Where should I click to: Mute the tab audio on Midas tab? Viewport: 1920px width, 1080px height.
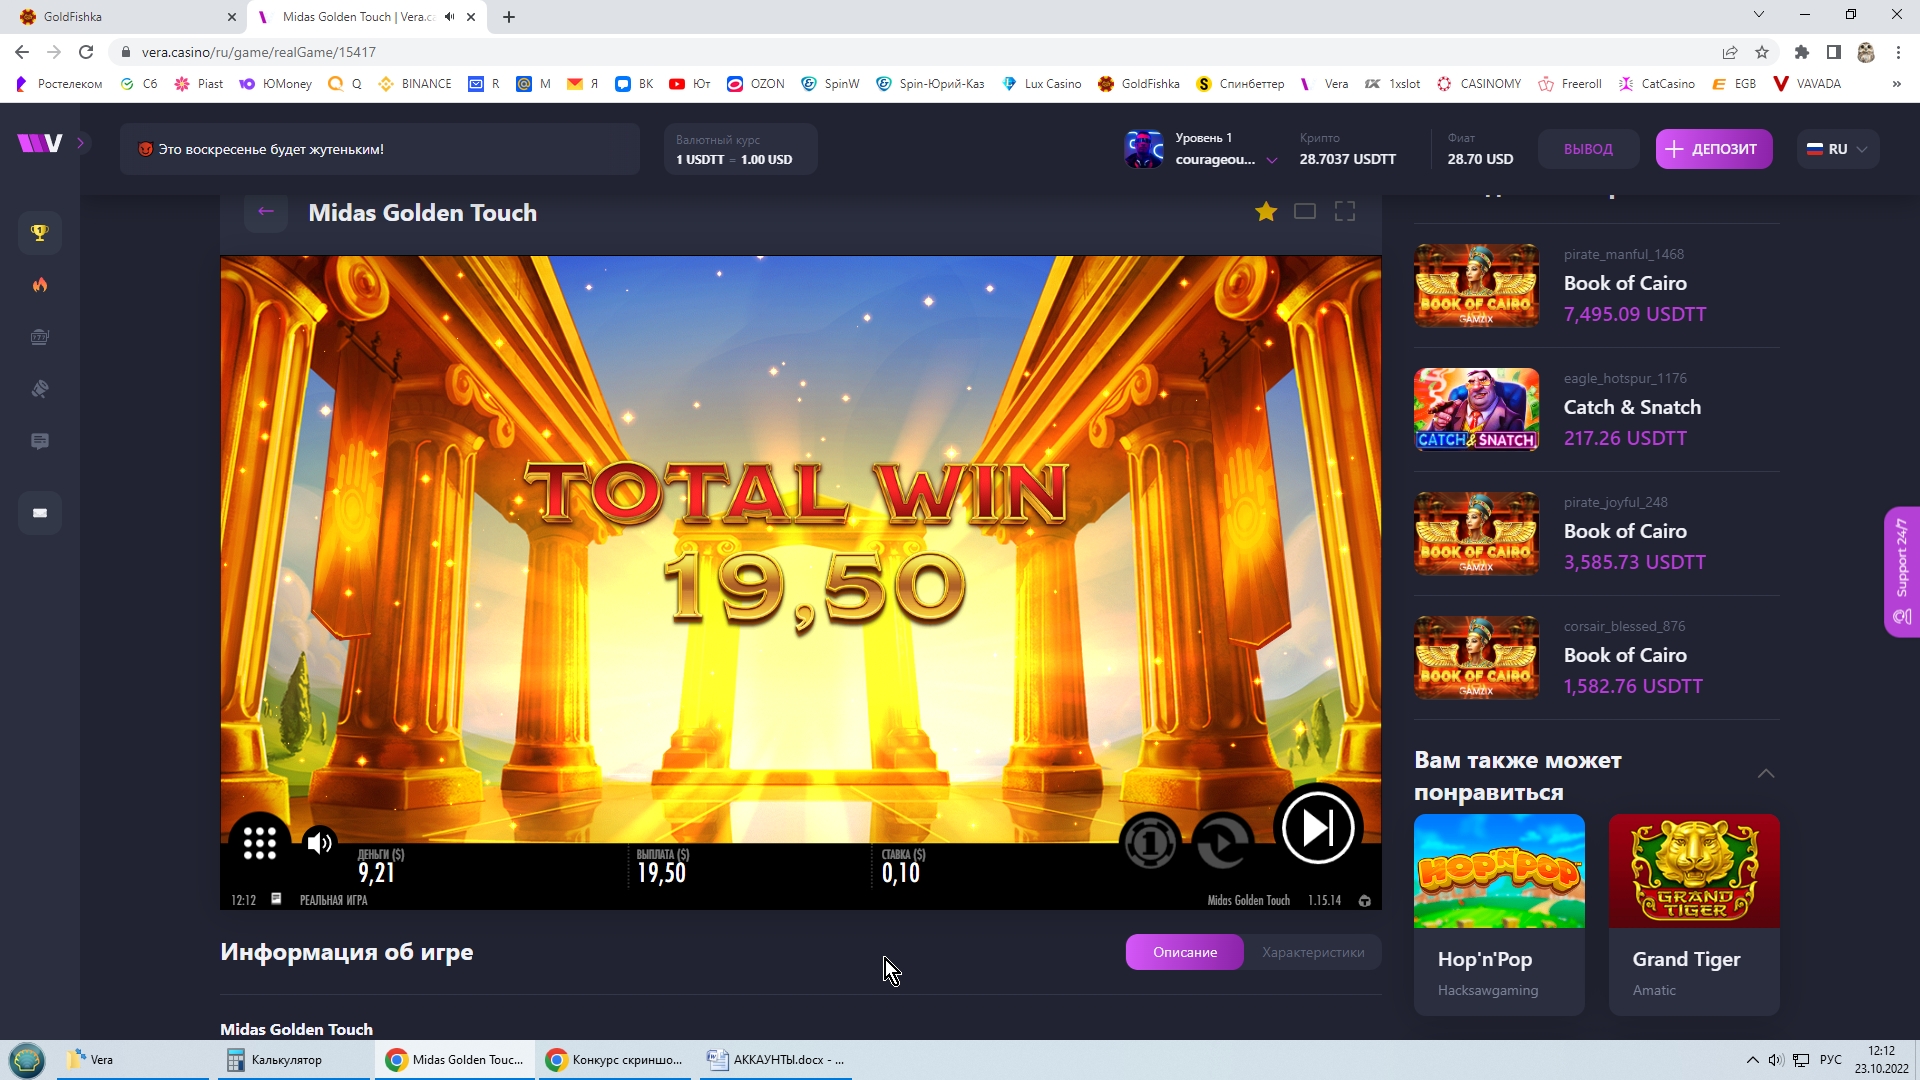[449, 17]
